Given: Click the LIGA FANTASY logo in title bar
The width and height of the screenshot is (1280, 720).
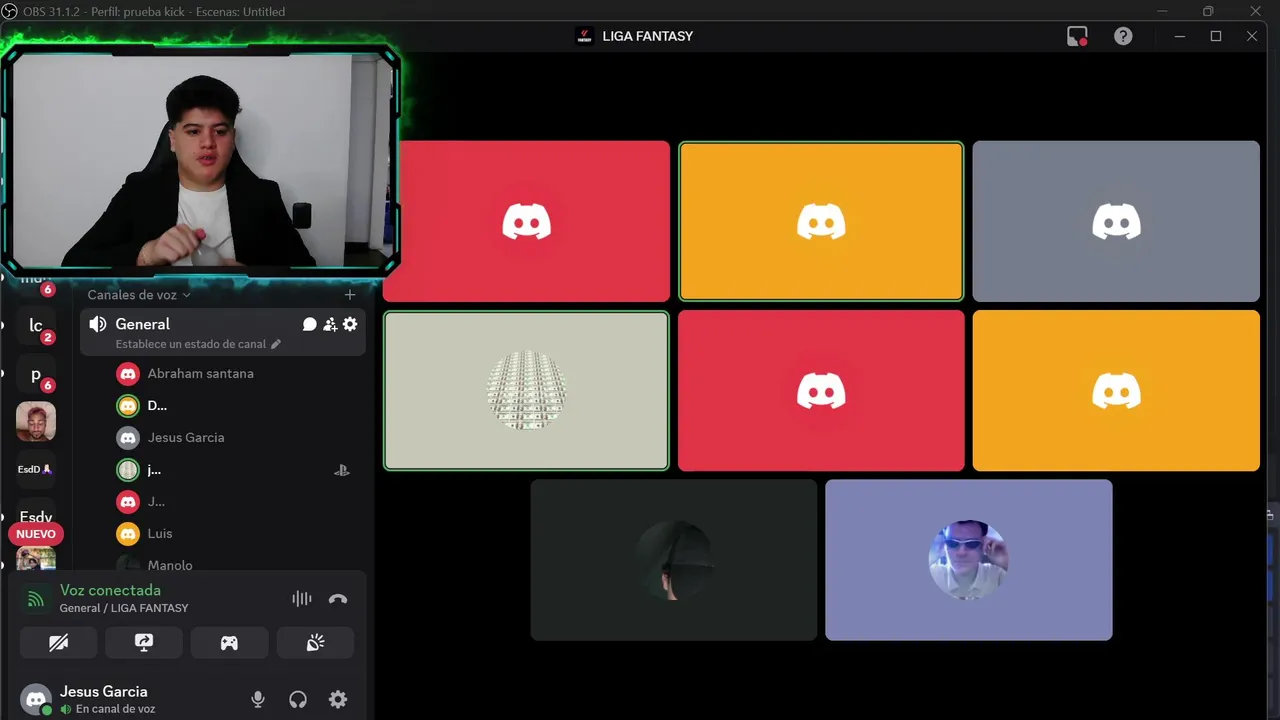Looking at the screenshot, I should point(585,36).
